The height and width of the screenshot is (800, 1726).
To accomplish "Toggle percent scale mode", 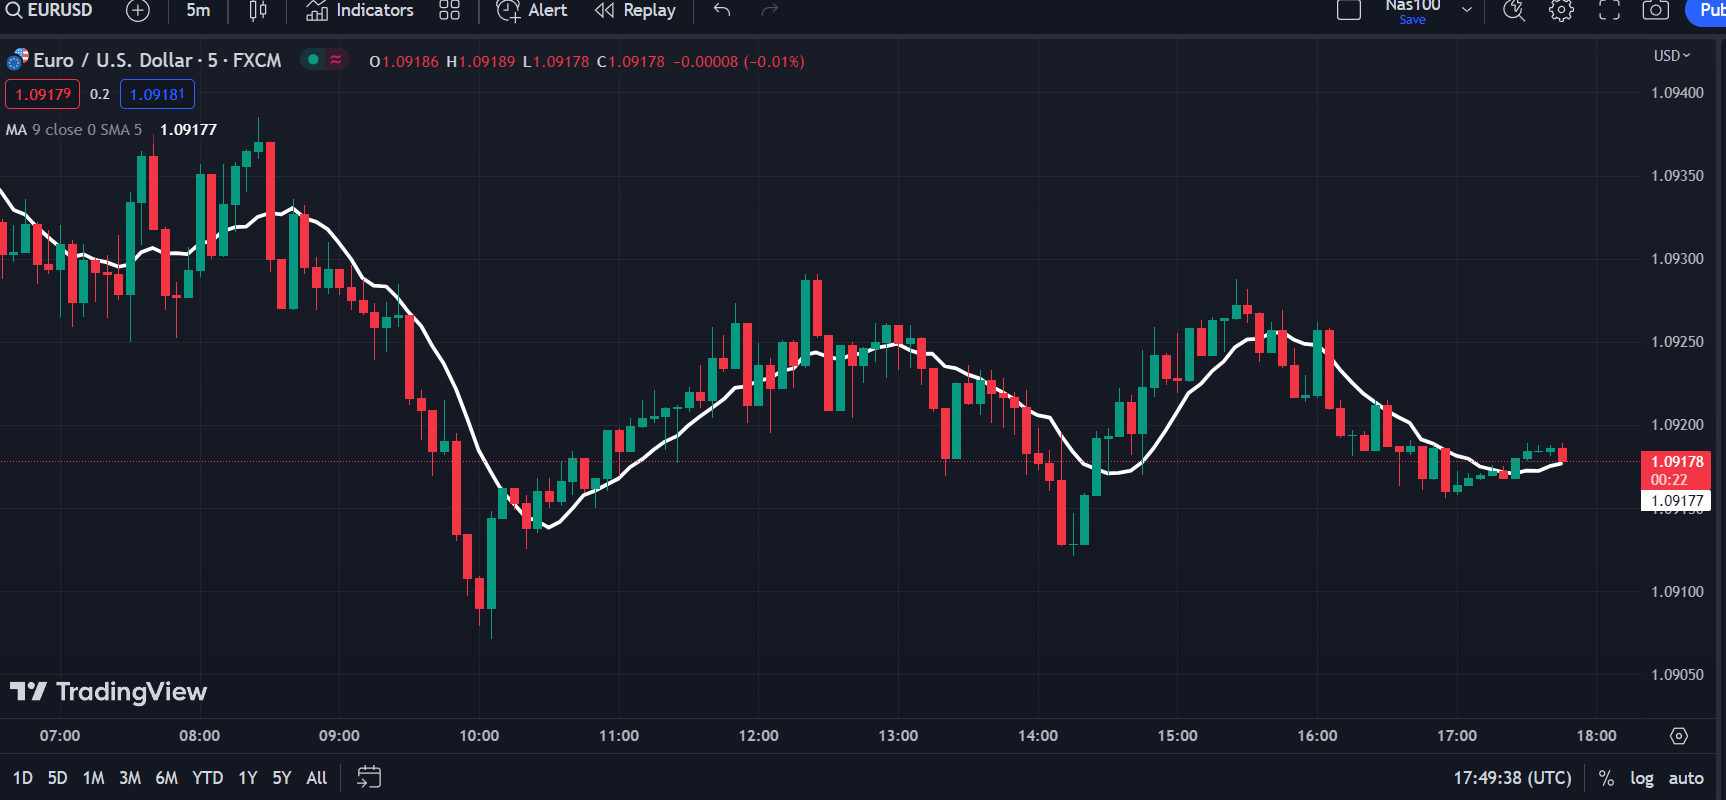I will [x=1606, y=778].
